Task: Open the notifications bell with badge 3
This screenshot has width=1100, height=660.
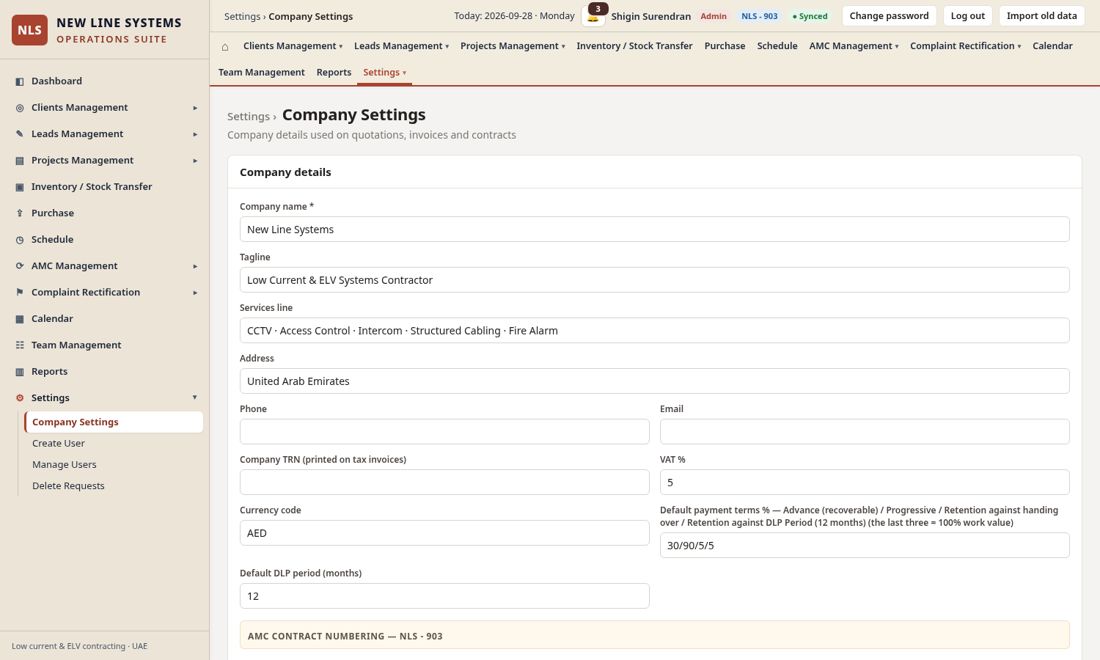Action: tap(593, 15)
